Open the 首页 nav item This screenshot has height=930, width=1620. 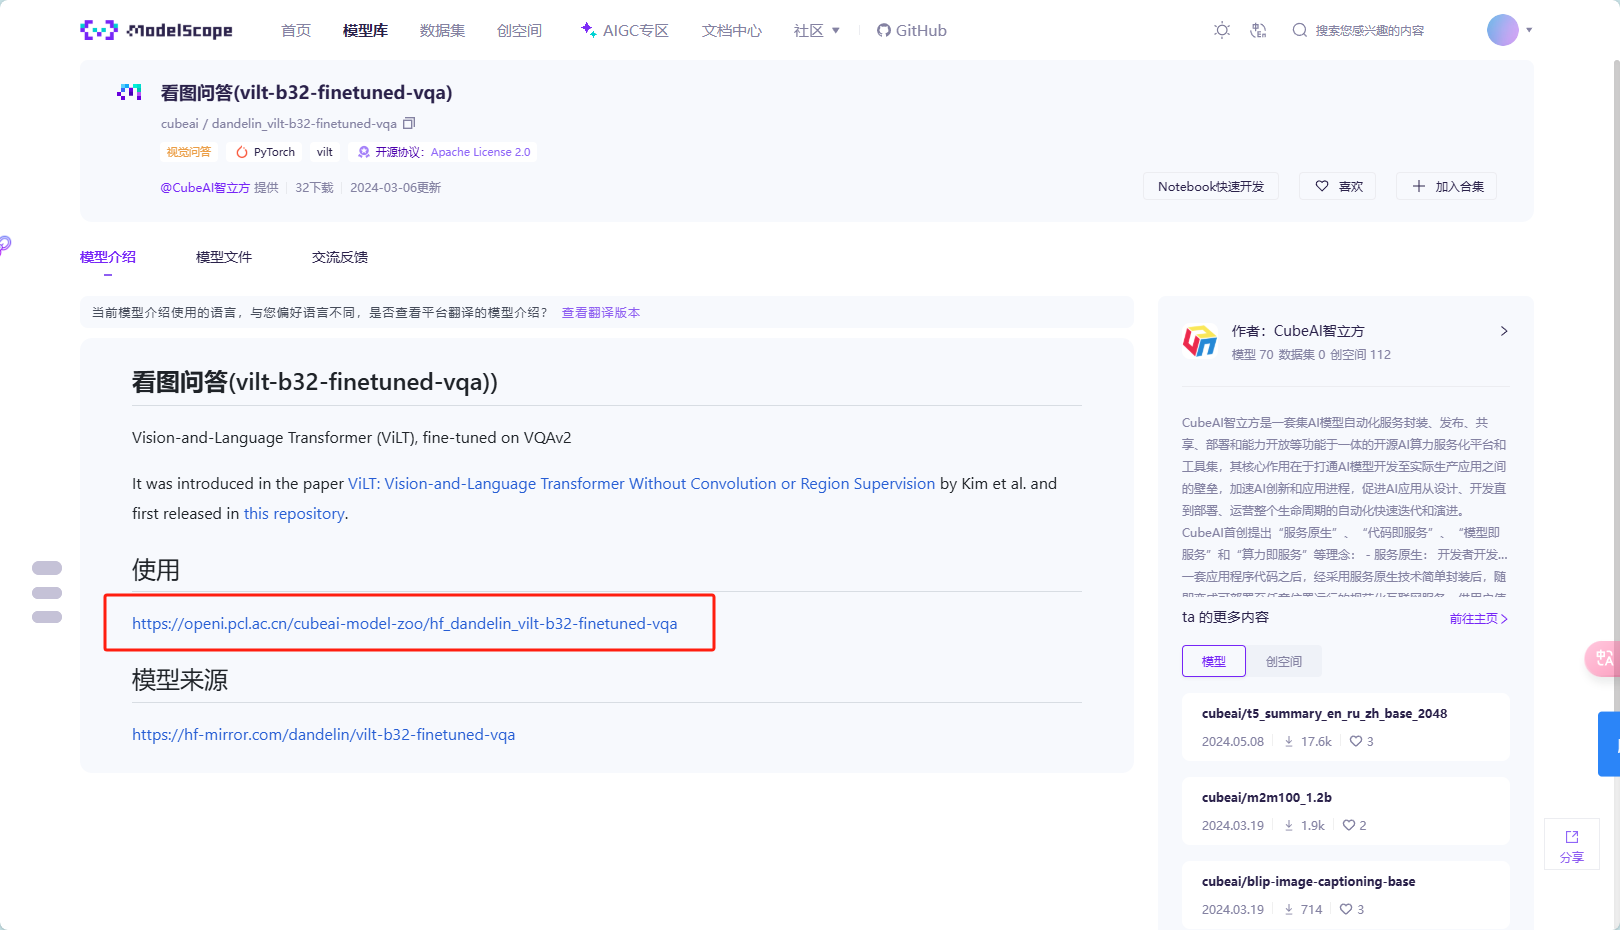[296, 31]
